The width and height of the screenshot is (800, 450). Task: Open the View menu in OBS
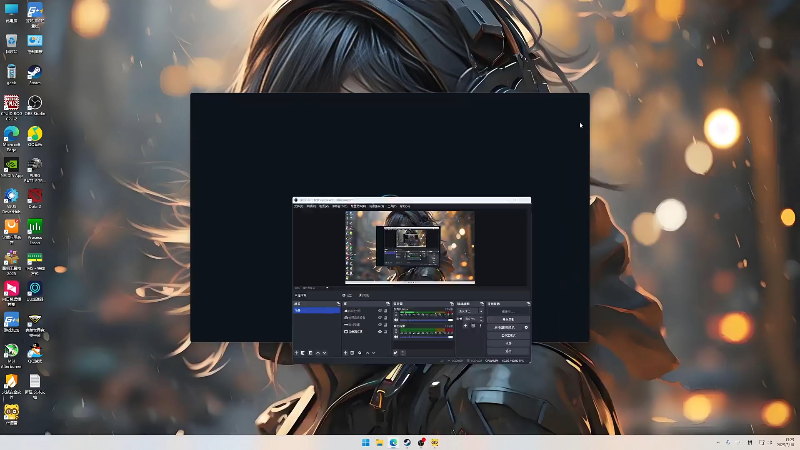coord(324,207)
